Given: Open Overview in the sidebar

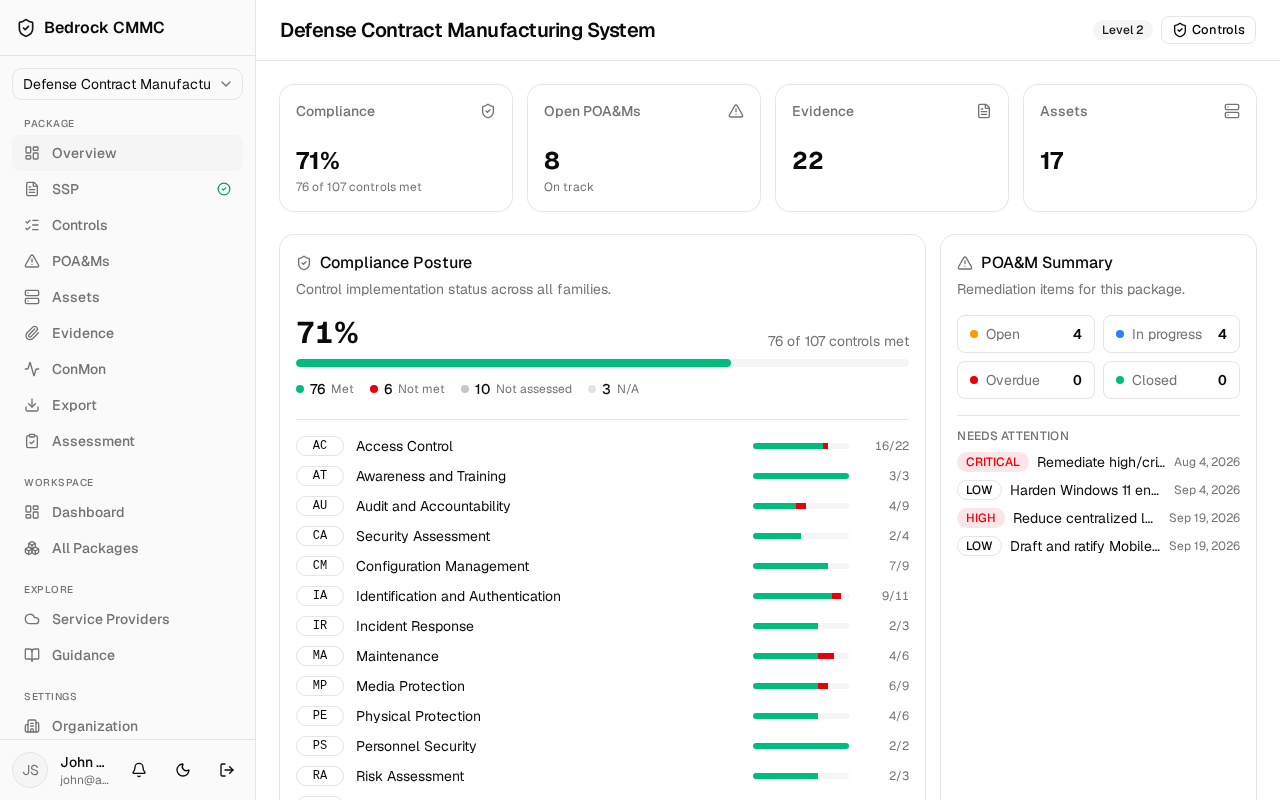Looking at the screenshot, I should point(127,153).
